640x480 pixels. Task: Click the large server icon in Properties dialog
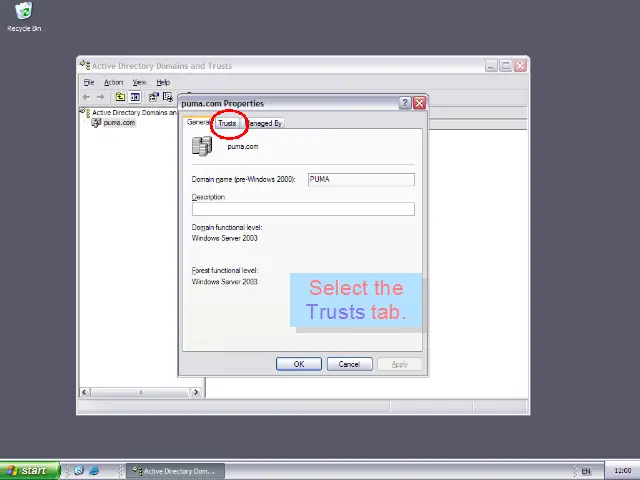202,146
